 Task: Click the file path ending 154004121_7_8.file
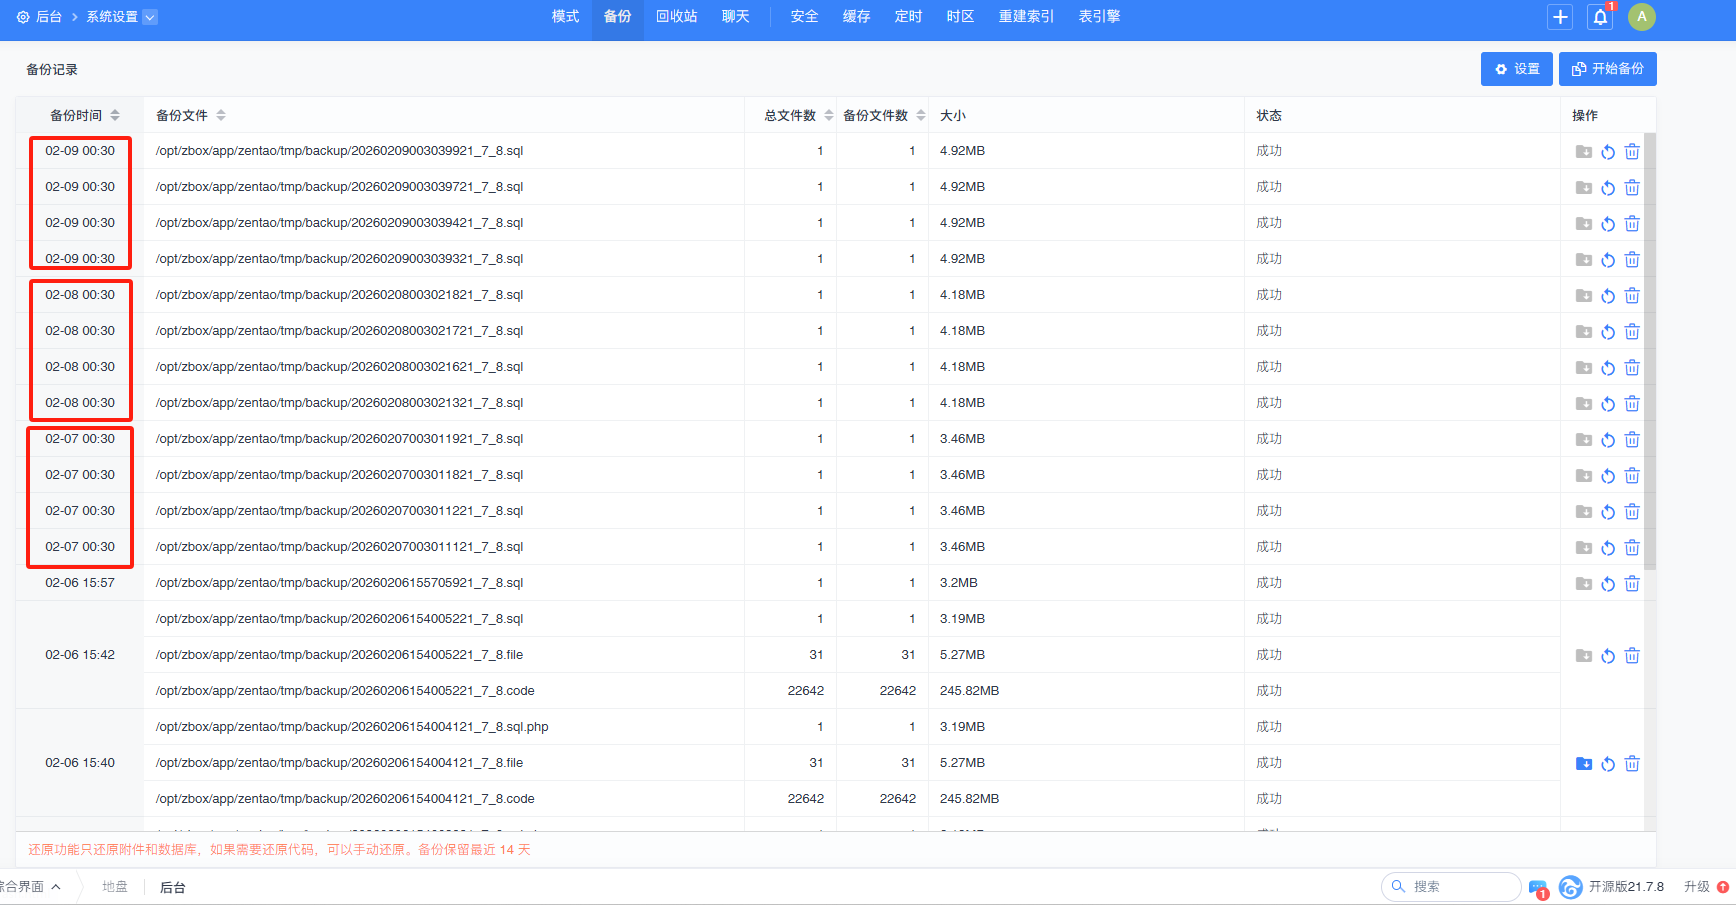pyautogui.click(x=340, y=763)
